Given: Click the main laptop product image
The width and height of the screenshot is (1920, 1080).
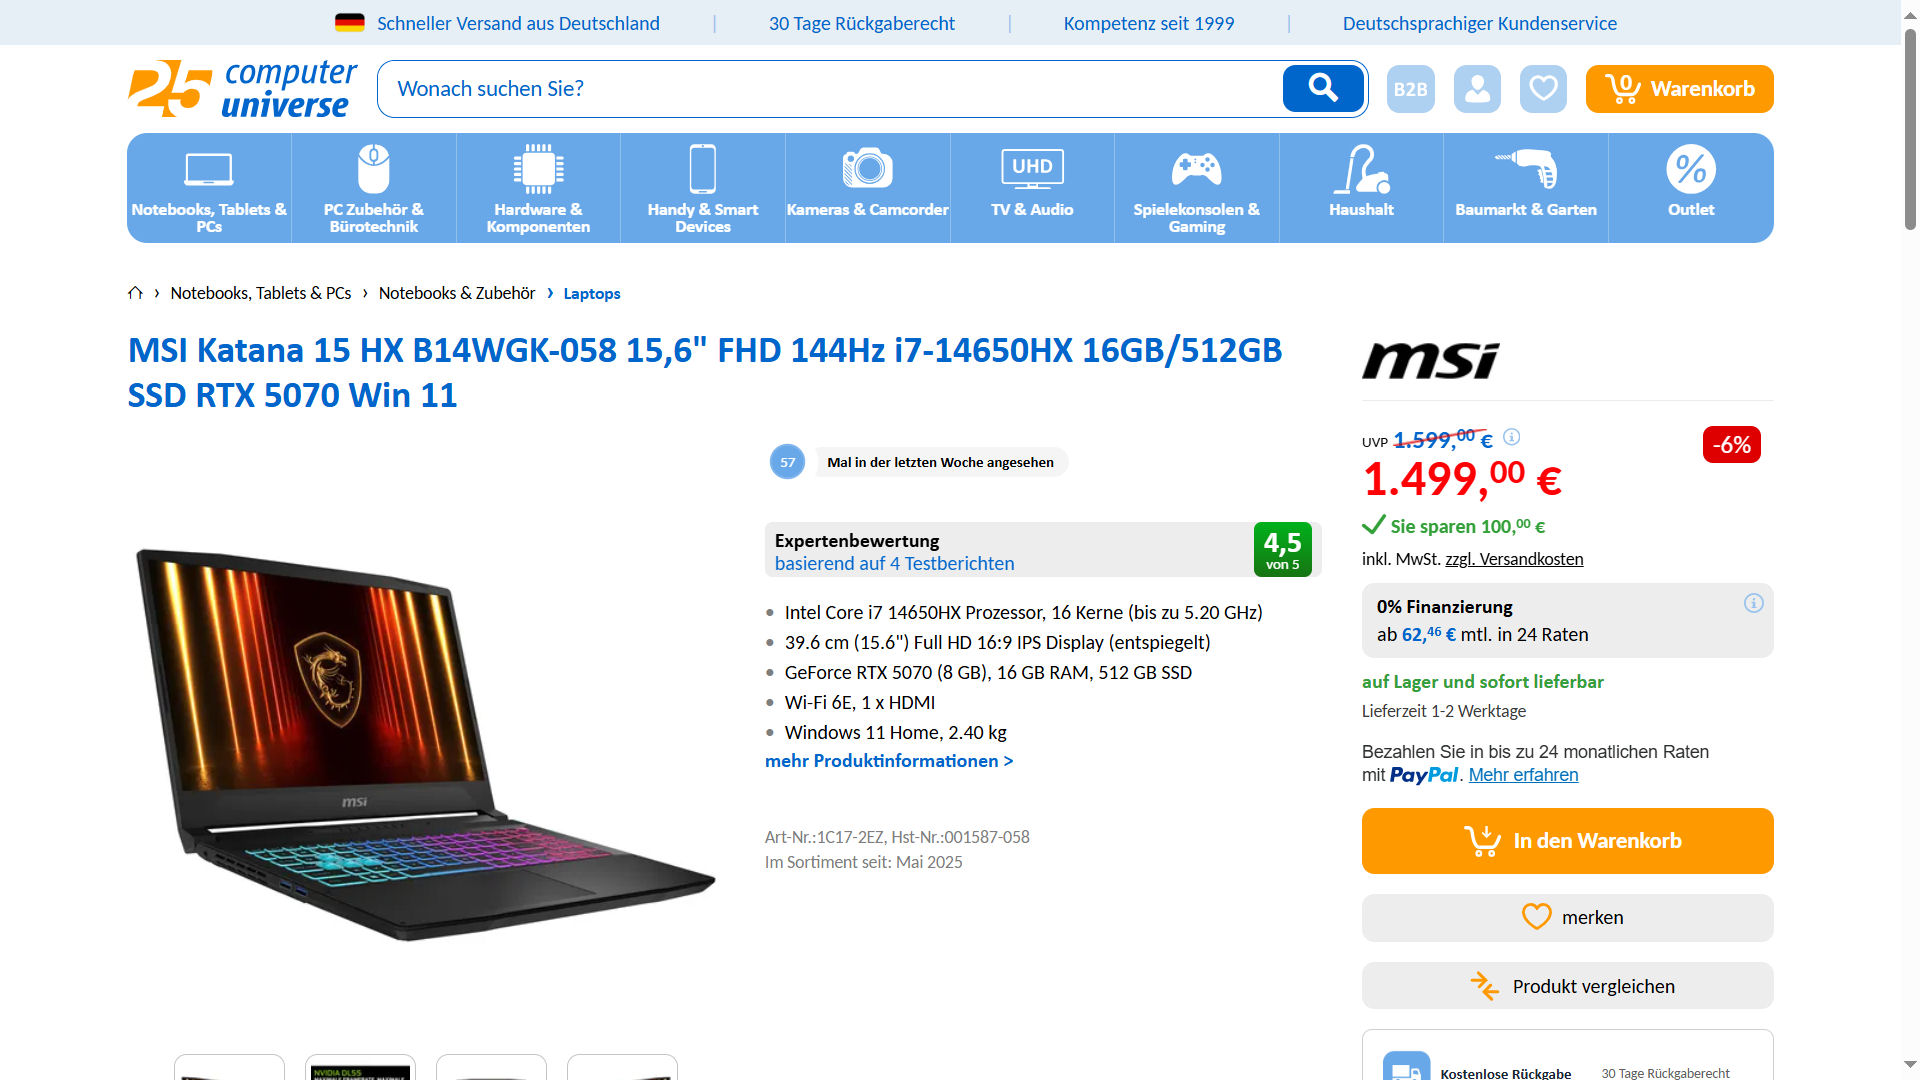Looking at the screenshot, I should pos(425,745).
